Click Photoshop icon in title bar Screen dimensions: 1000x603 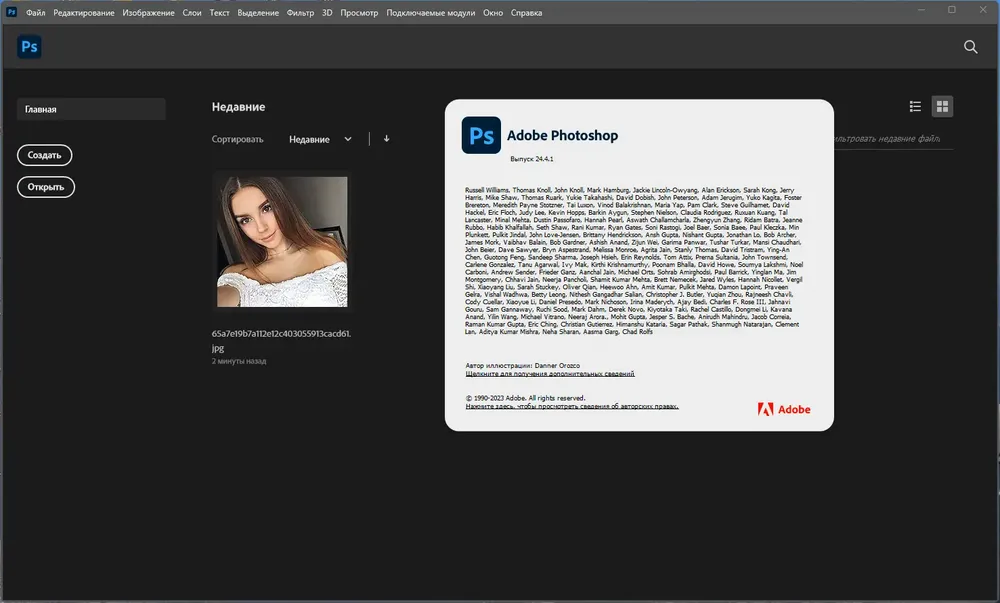(x=11, y=11)
